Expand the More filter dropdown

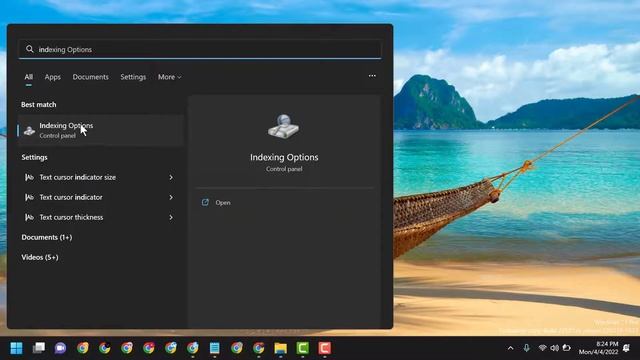(x=169, y=77)
